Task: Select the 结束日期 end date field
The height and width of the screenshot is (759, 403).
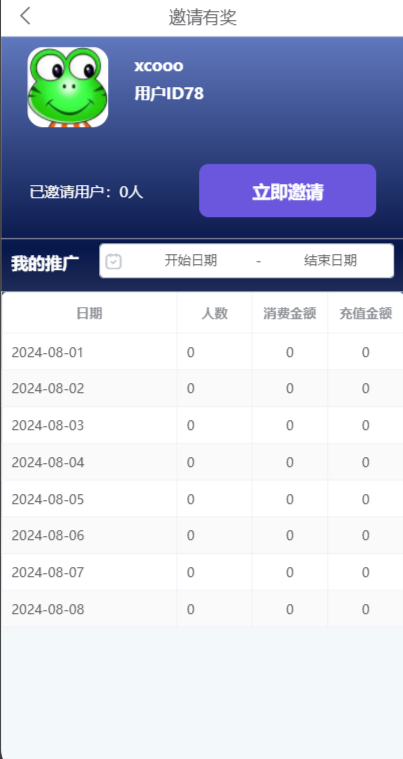Action: (x=330, y=260)
